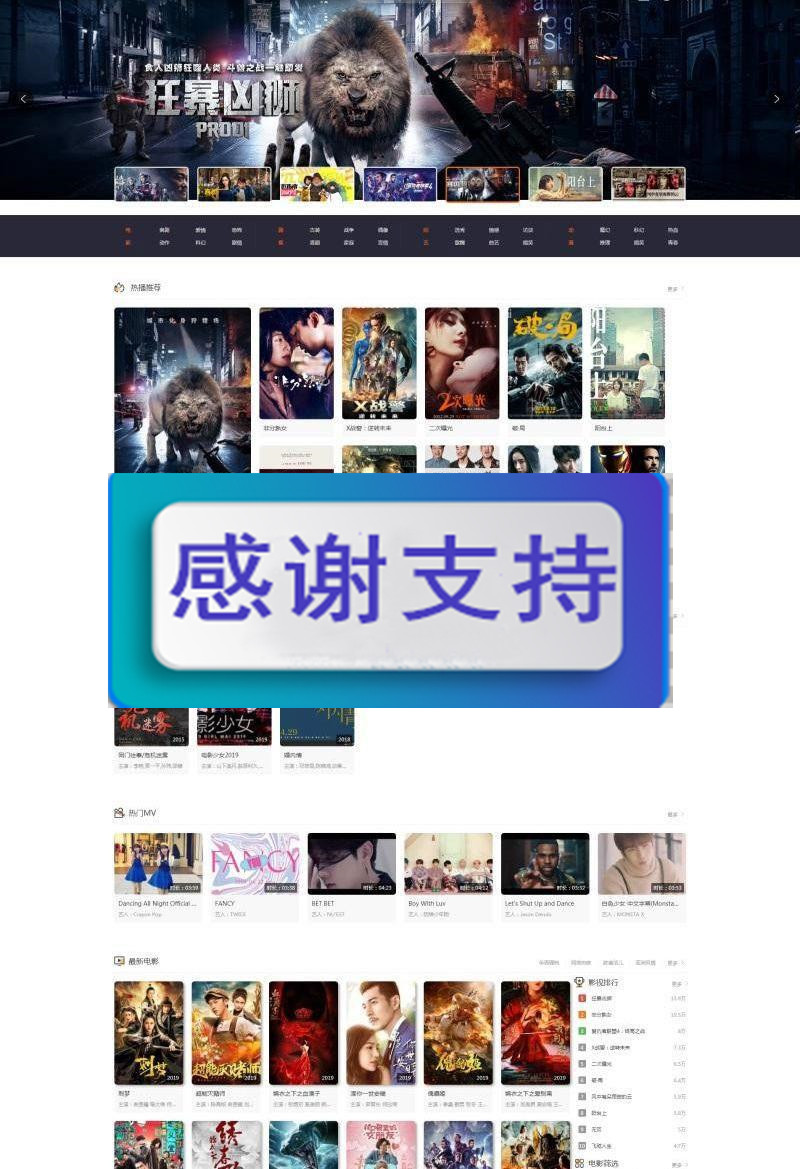
Task: Play Let's Shut Up and Dance video
Action: pos(545,864)
